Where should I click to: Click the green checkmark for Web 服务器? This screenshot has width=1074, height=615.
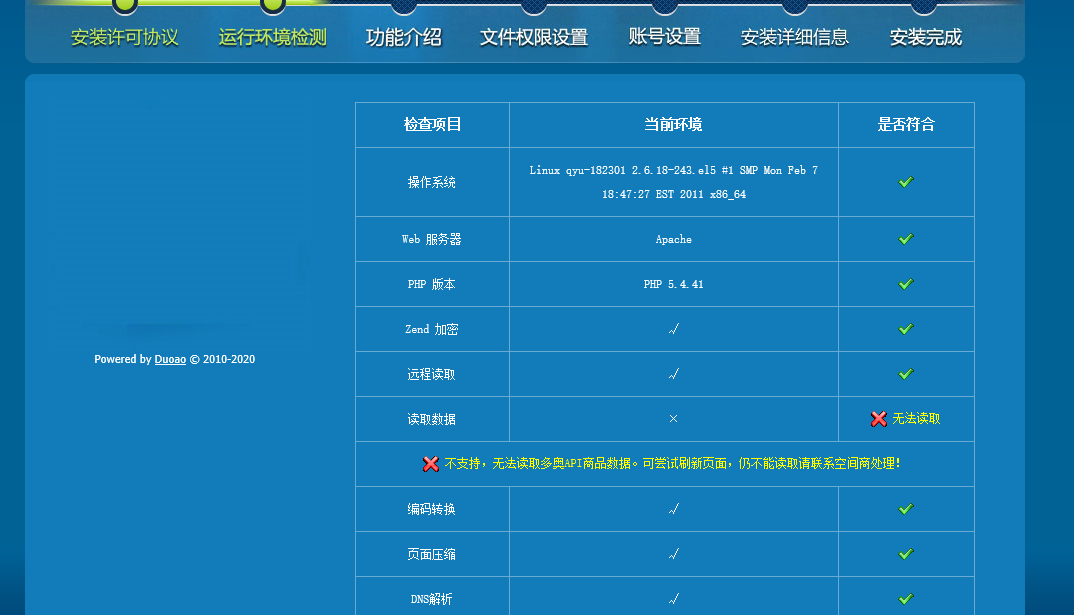(x=905, y=239)
